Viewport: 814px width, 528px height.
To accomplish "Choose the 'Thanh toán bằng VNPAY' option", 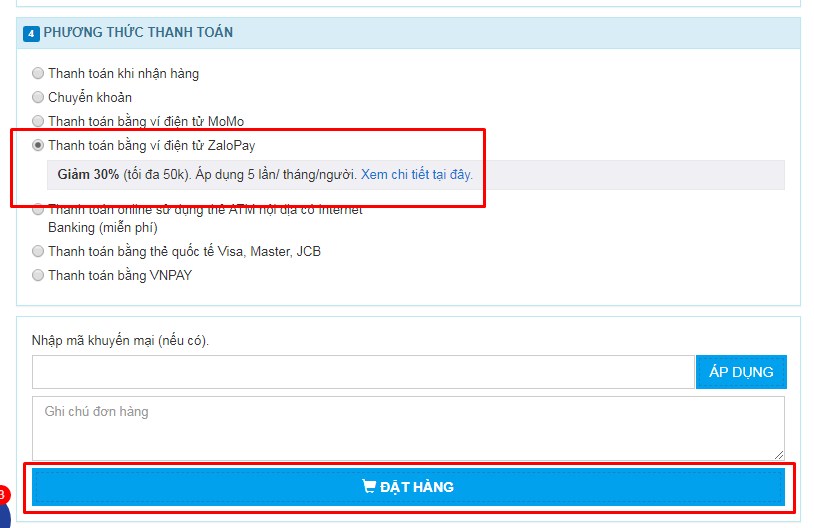I will 38,275.
